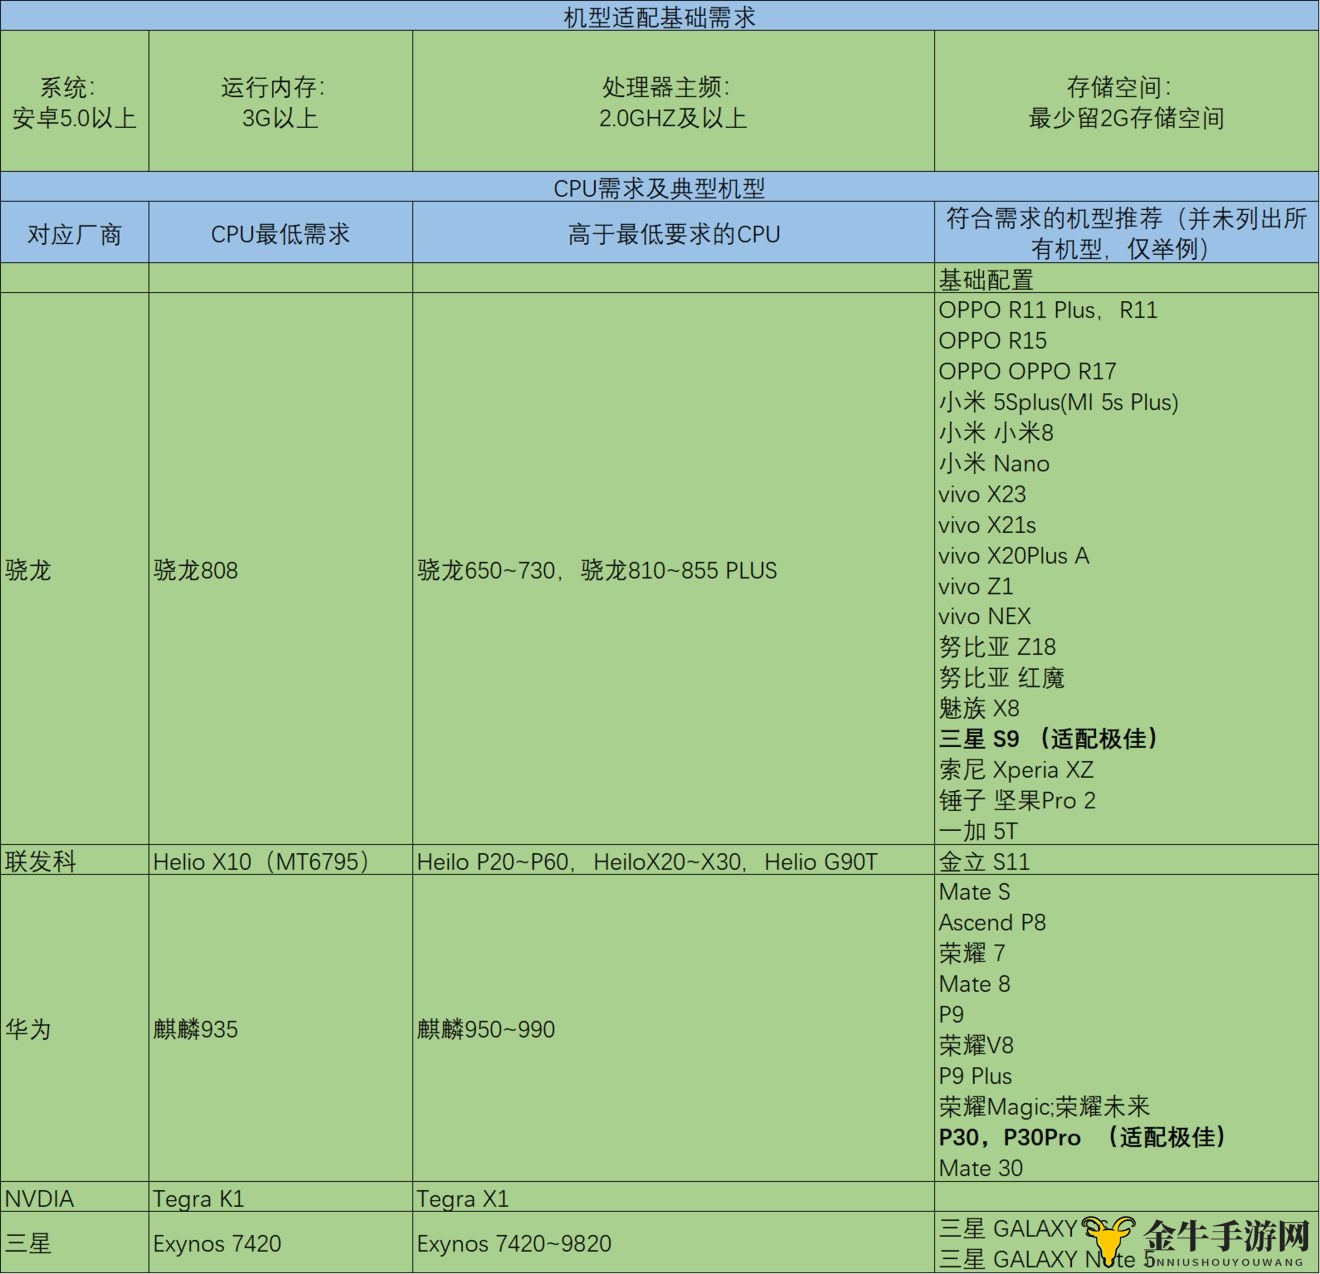Screen dimensions: 1320x1274
Task: Click the bold line 'P30, P30Pro (适配极佳)'
Action: (1083, 1137)
